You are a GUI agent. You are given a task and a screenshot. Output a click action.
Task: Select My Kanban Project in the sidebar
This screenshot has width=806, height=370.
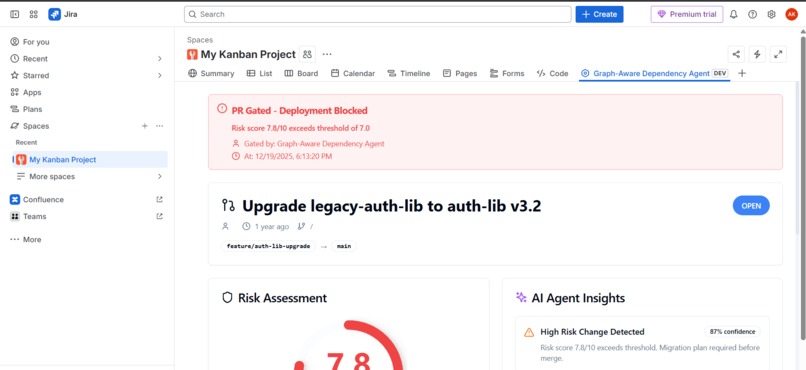90,159
